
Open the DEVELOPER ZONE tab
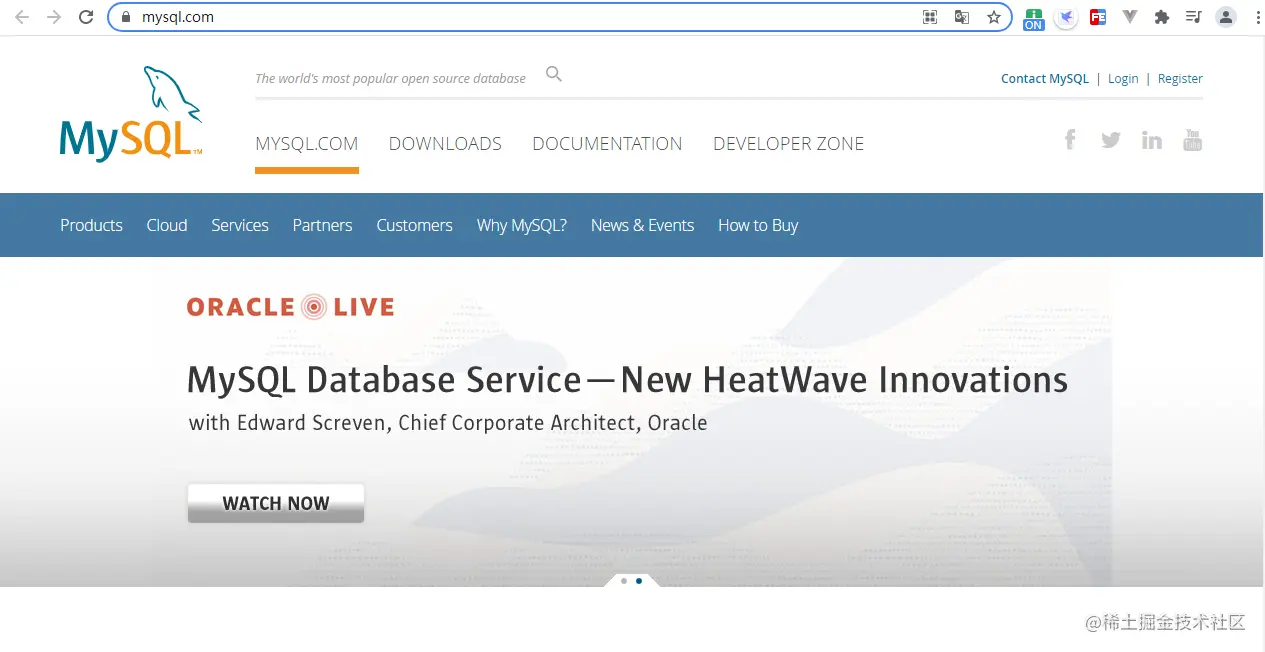click(788, 144)
